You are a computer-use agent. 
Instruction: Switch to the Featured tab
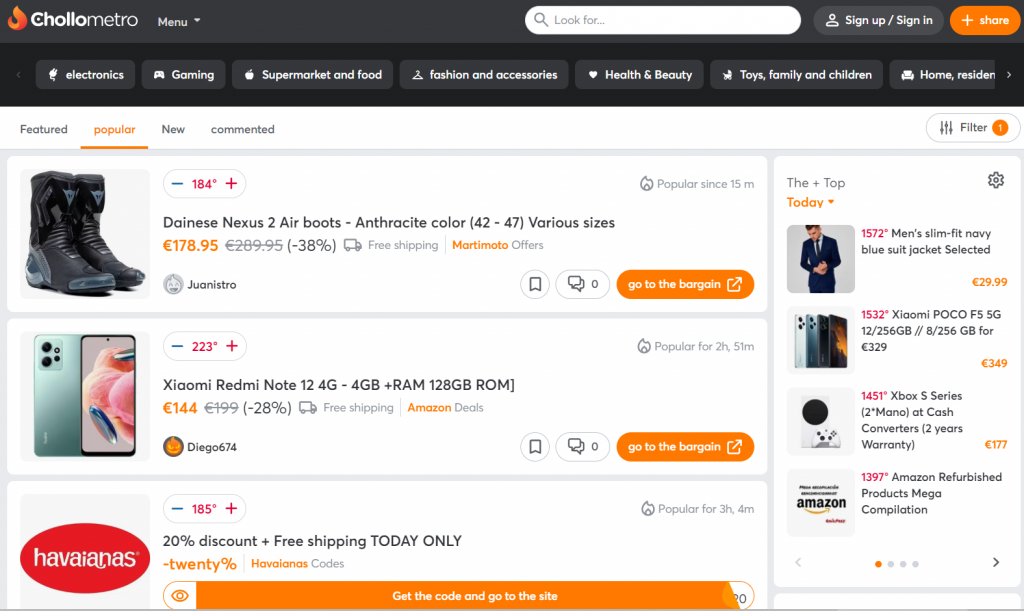(44, 129)
